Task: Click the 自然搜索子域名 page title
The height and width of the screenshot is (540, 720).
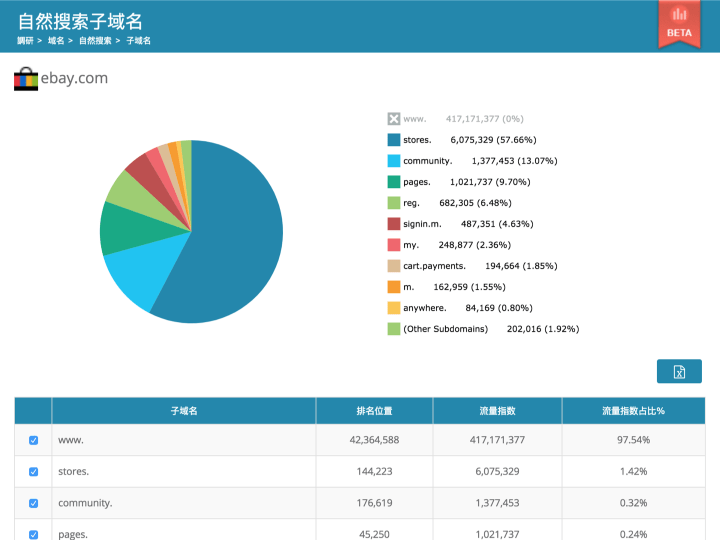Action: point(80,21)
